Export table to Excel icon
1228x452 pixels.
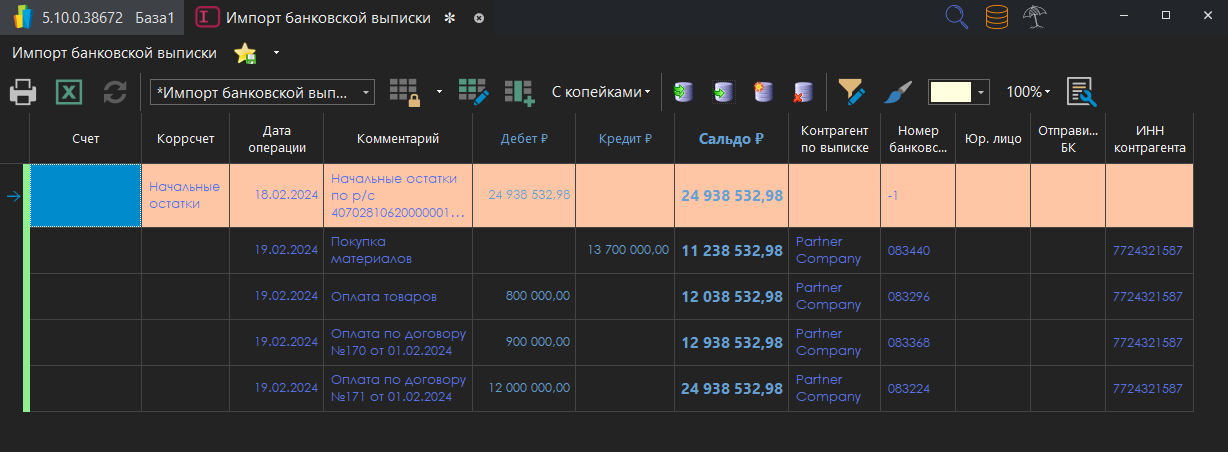(69, 92)
